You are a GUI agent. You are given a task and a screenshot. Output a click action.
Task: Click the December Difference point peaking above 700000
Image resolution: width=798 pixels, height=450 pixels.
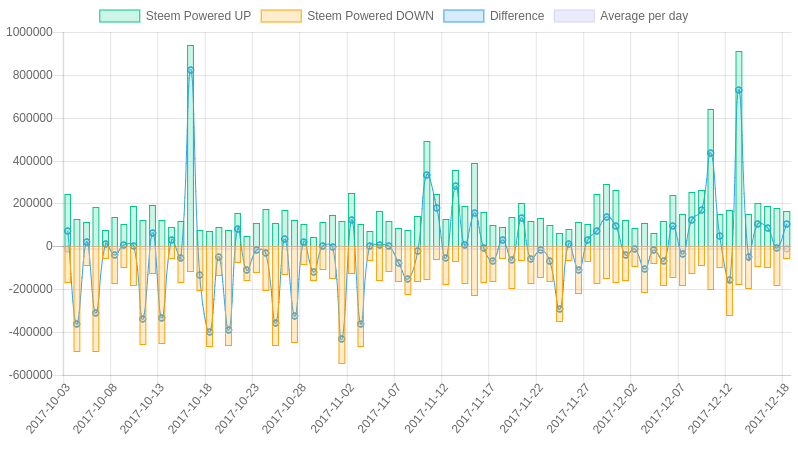point(738,90)
